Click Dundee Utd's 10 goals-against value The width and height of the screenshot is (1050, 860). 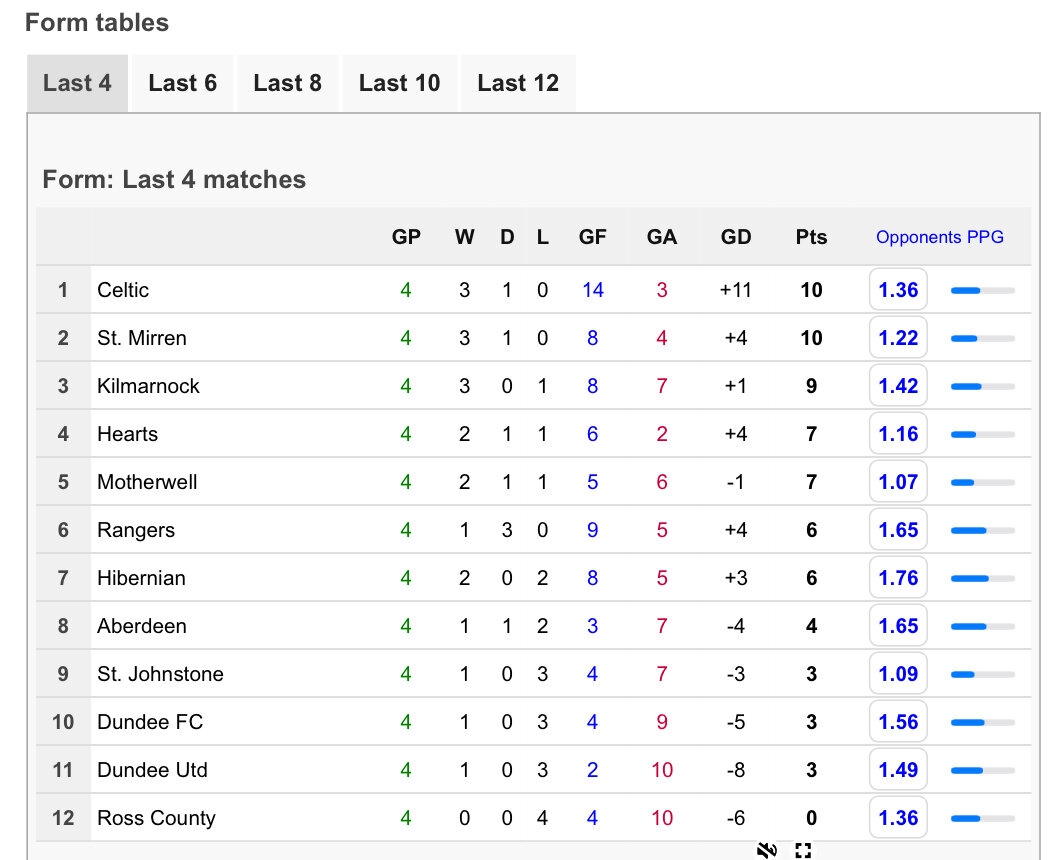pyautogui.click(x=662, y=770)
